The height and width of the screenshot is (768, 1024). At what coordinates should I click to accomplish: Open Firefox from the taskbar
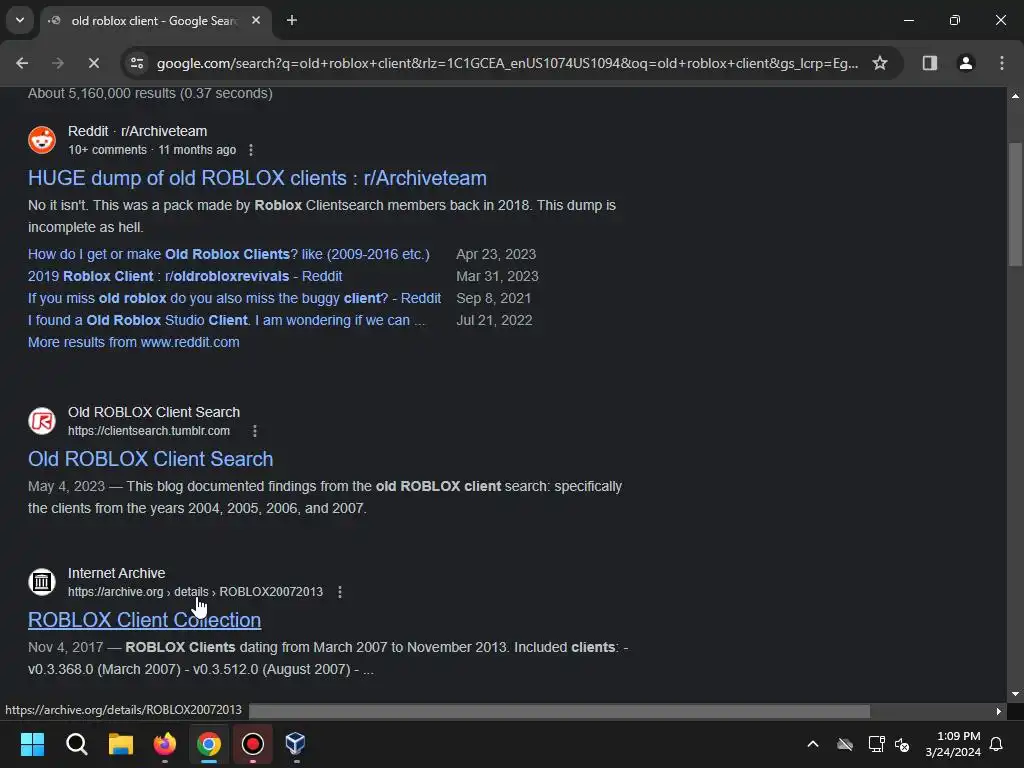[165, 744]
